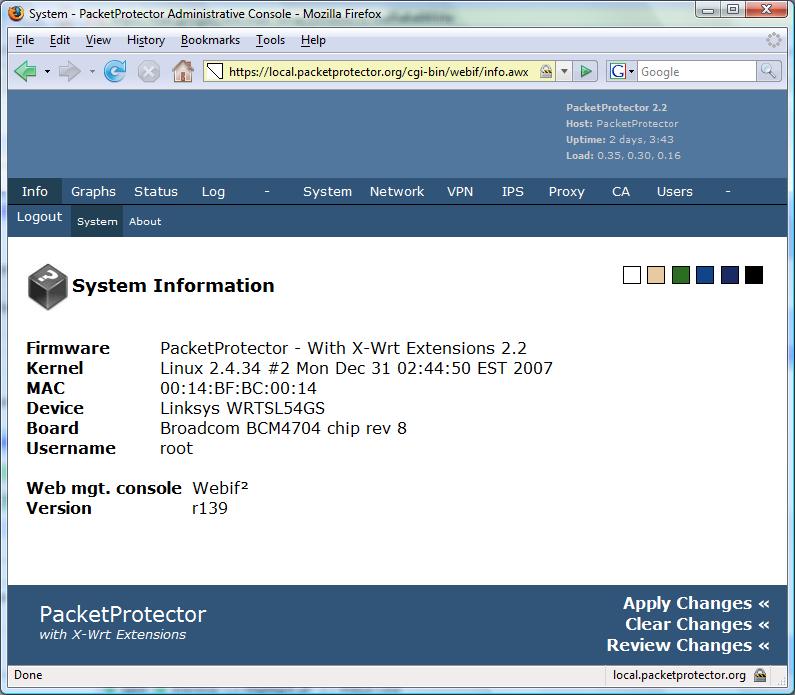The image size is (795, 695).
Task: Click the Firefox logo in title bar
Action: (16, 13)
